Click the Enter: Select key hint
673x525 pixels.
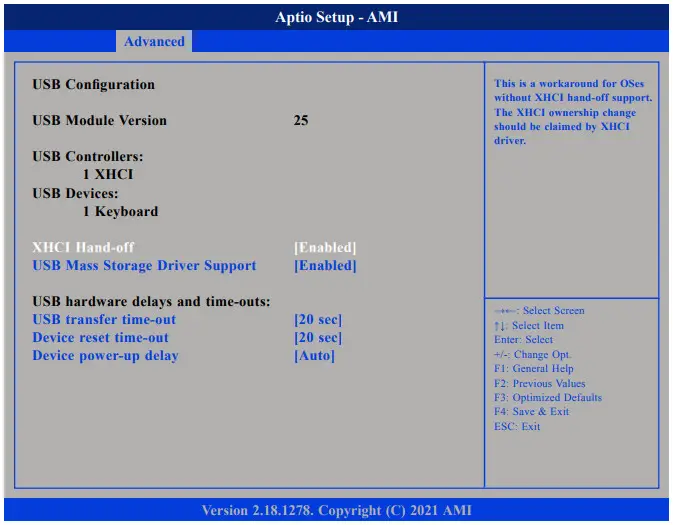click(x=523, y=340)
